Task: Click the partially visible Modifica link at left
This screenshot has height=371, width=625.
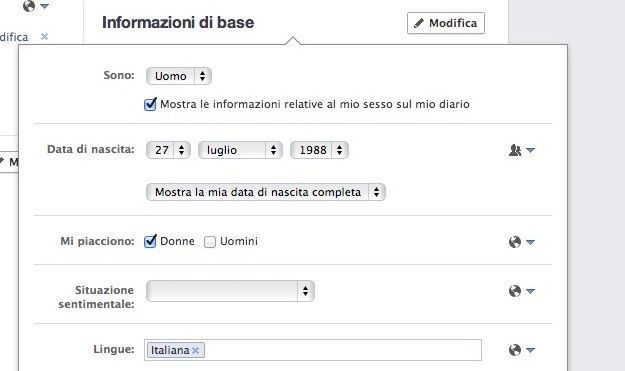Action: tap(14, 37)
